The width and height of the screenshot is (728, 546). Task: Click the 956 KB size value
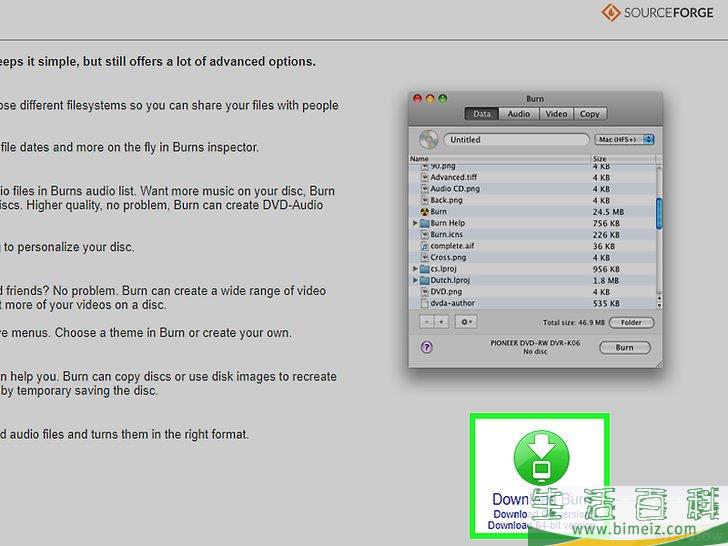coord(606,269)
